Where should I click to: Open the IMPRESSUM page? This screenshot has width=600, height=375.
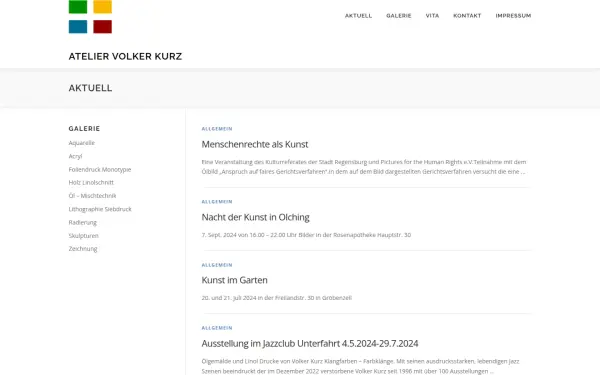click(x=513, y=16)
